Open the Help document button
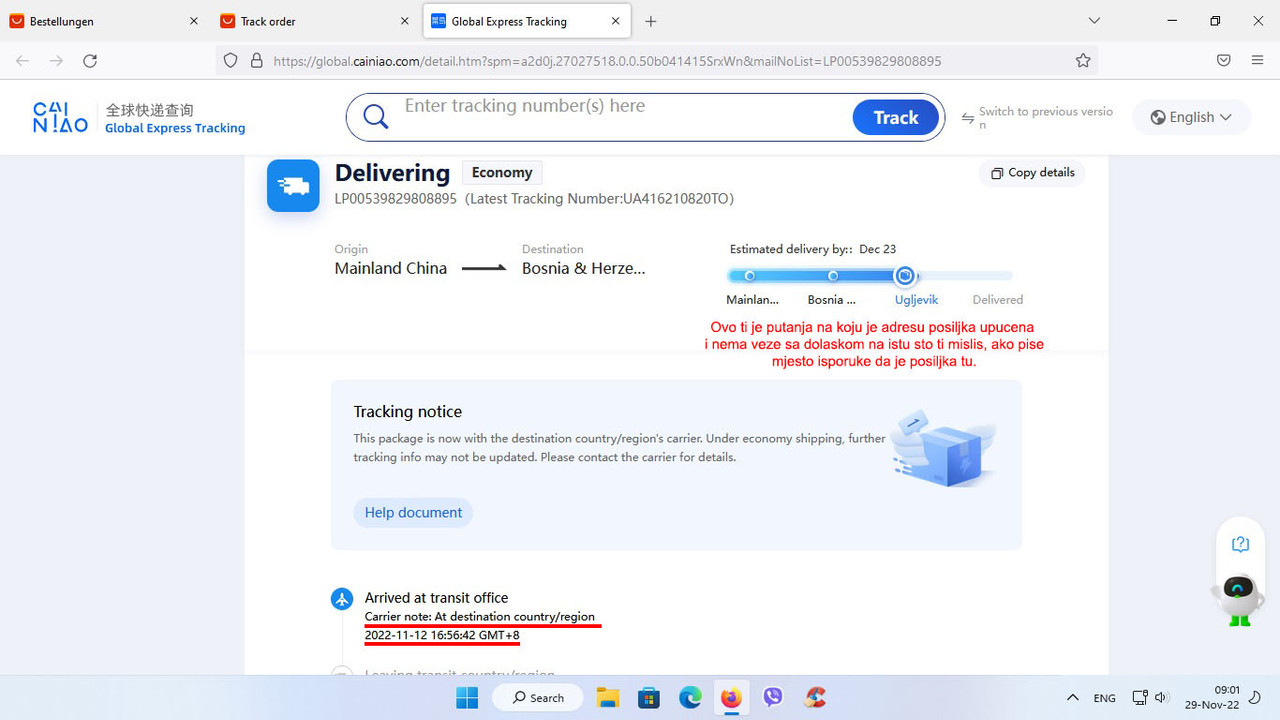 [x=413, y=512]
